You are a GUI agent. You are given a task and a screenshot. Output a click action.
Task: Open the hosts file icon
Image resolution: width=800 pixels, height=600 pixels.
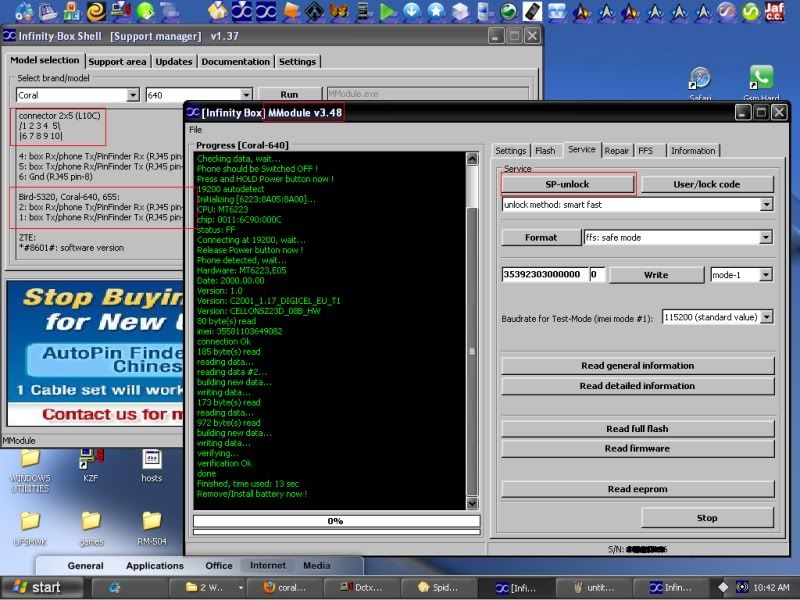click(x=152, y=465)
